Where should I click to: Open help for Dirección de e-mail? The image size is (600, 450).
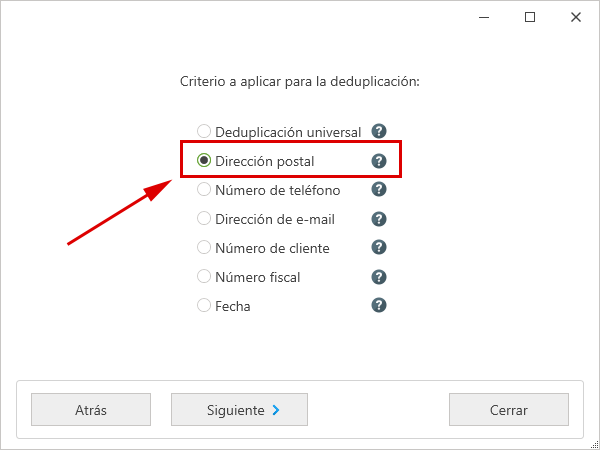(379, 219)
